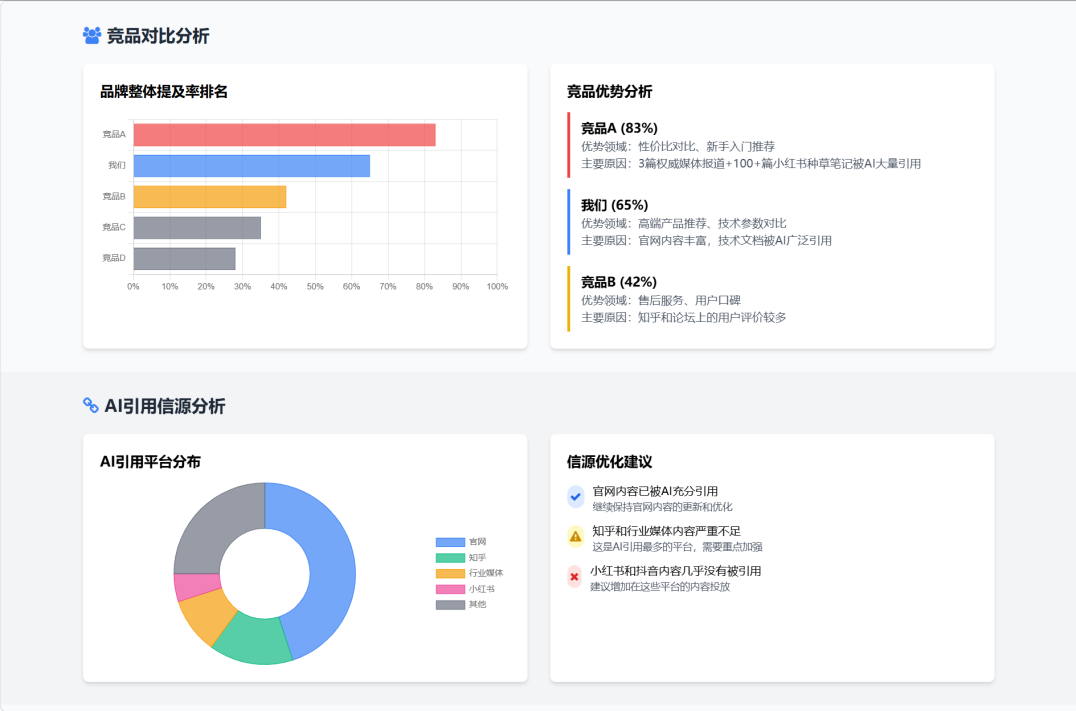
Task: Click the 竞品B axis label
Action: tap(114, 196)
